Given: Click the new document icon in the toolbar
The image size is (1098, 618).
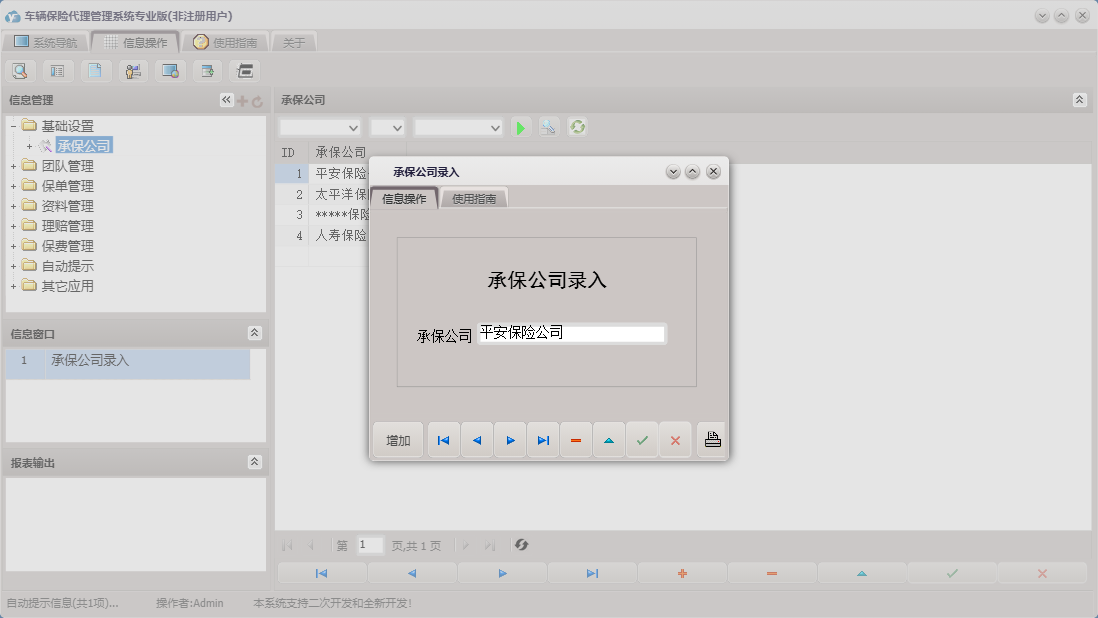Looking at the screenshot, I should click(95, 71).
